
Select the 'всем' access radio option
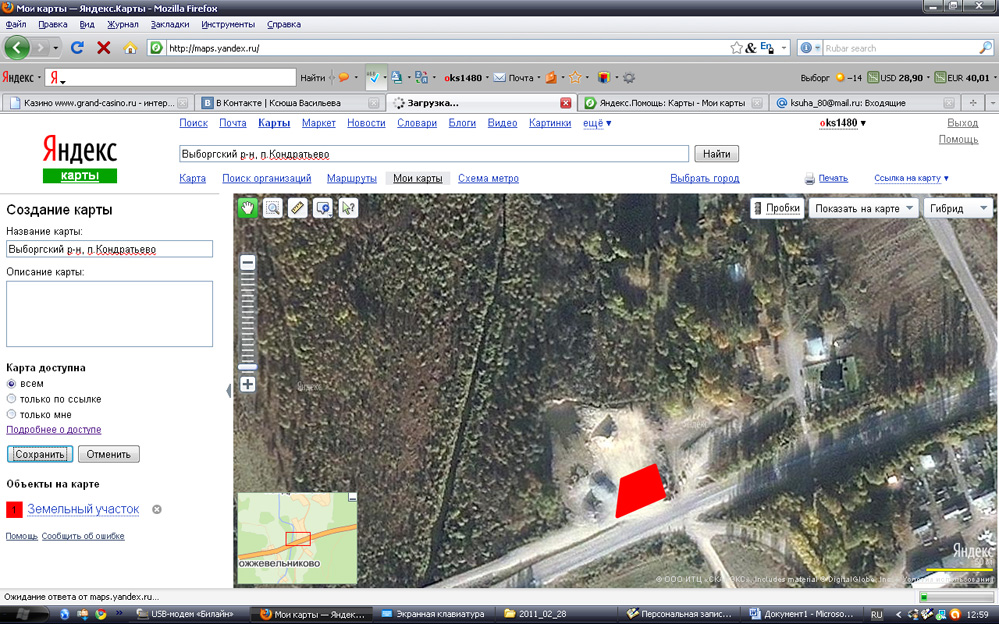click(12, 384)
